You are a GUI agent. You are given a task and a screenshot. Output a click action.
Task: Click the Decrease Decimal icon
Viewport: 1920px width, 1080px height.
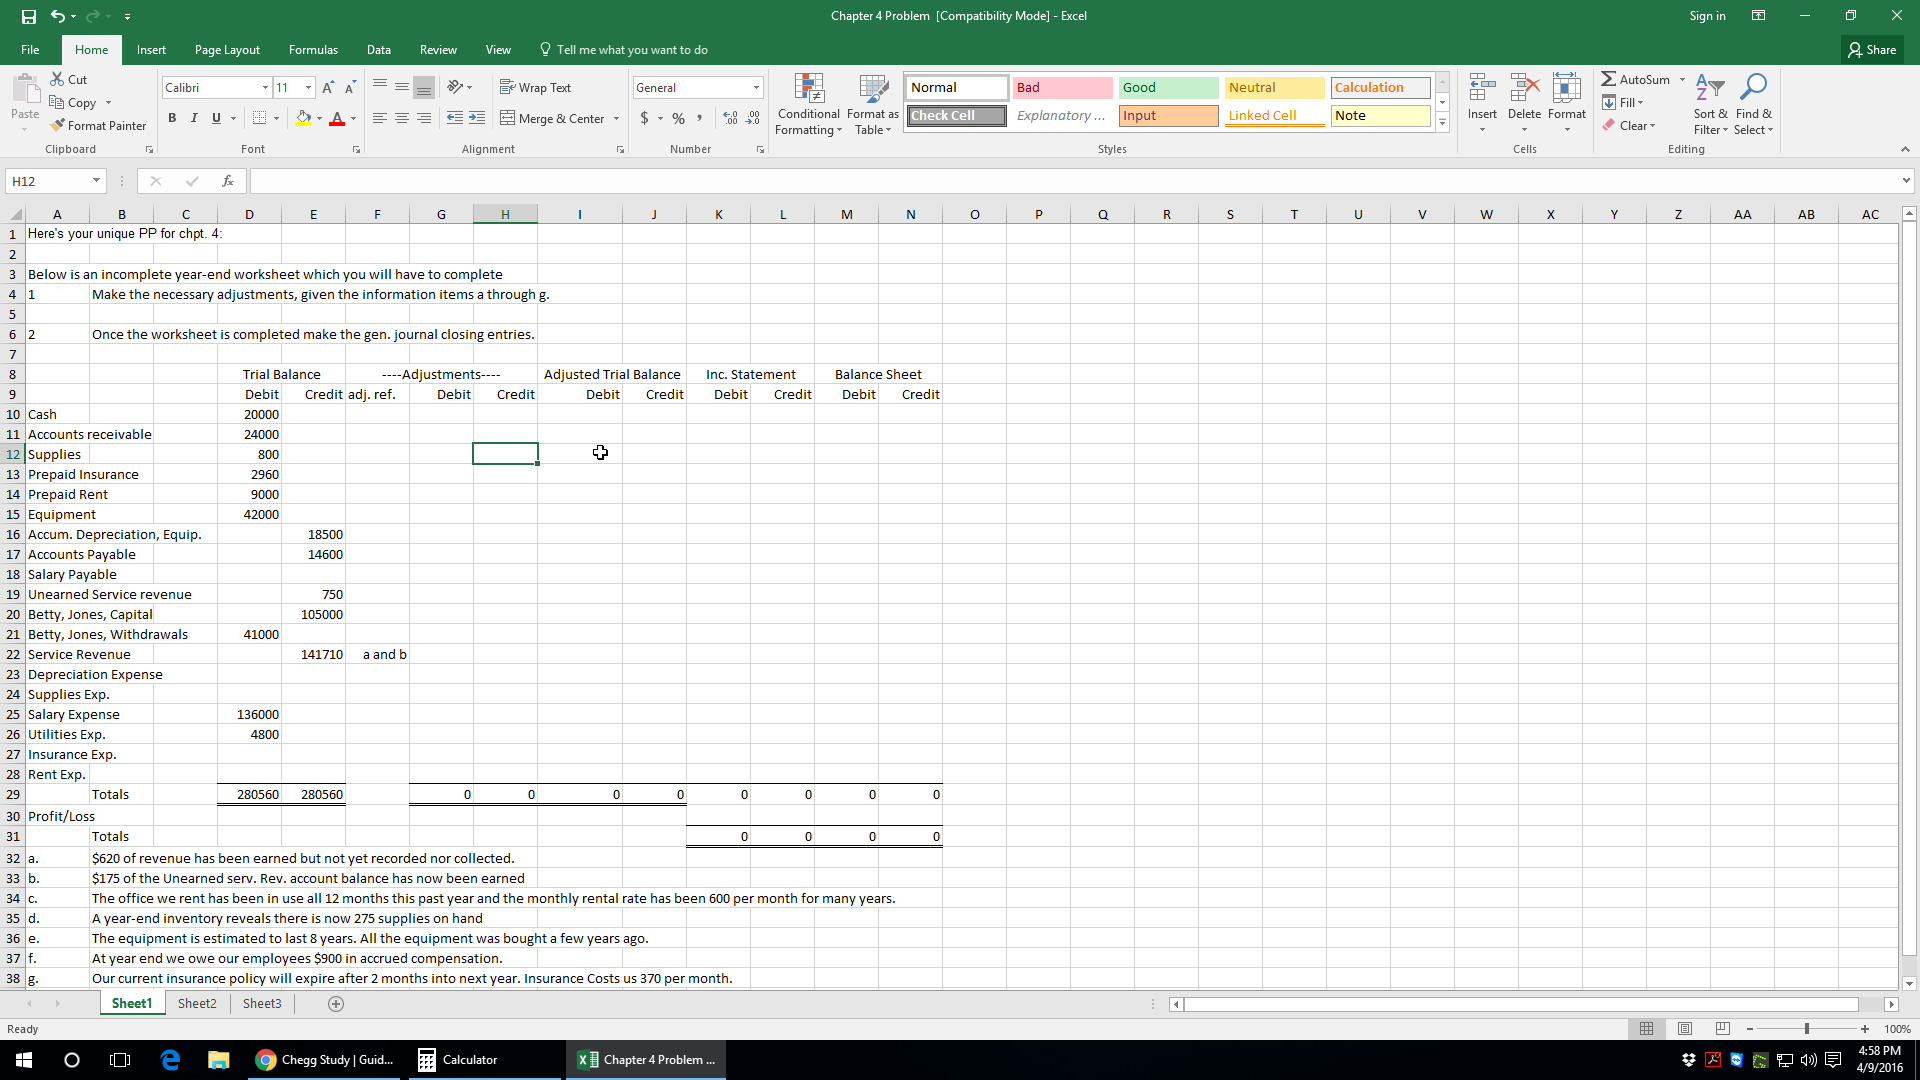tap(753, 118)
